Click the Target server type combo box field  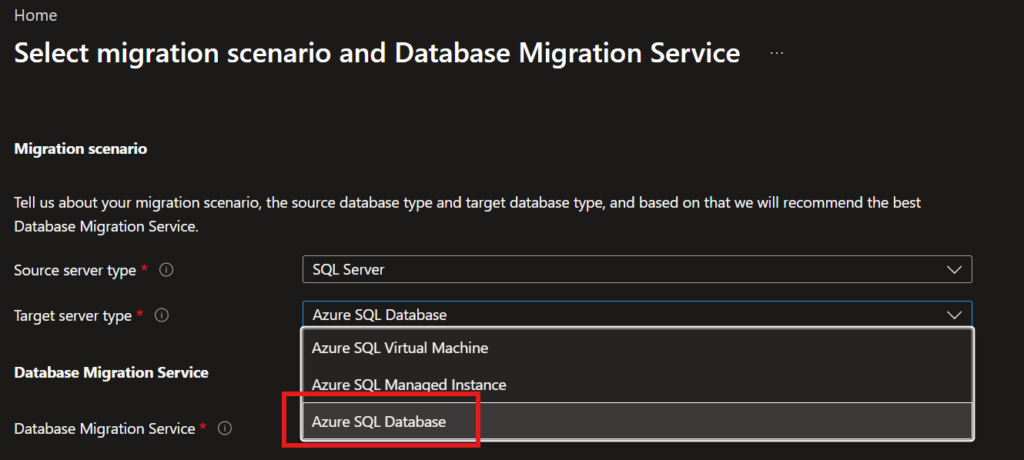click(x=620, y=315)
